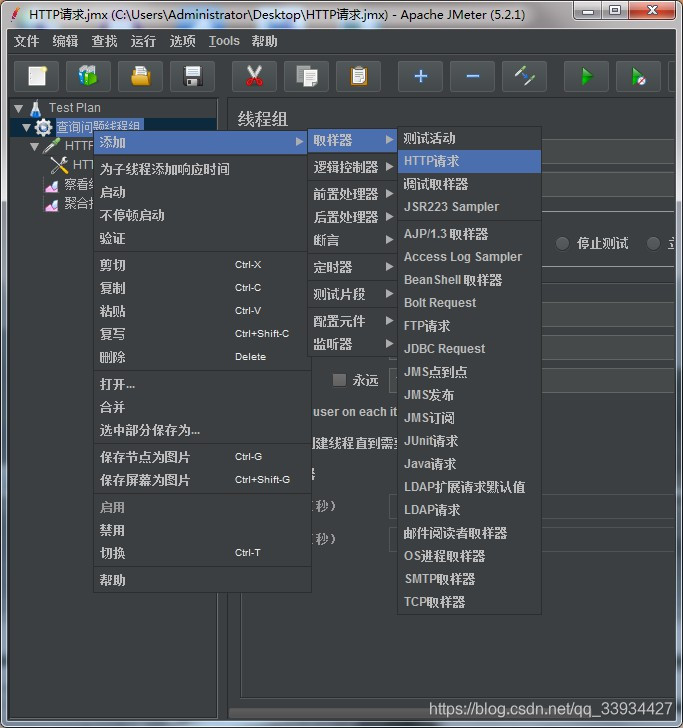Image resolution: width=683 pixels, height=728 pixels.
Task: Click the Collapse all minus icon
Action: pyautogui.click(x=472, y=76)
